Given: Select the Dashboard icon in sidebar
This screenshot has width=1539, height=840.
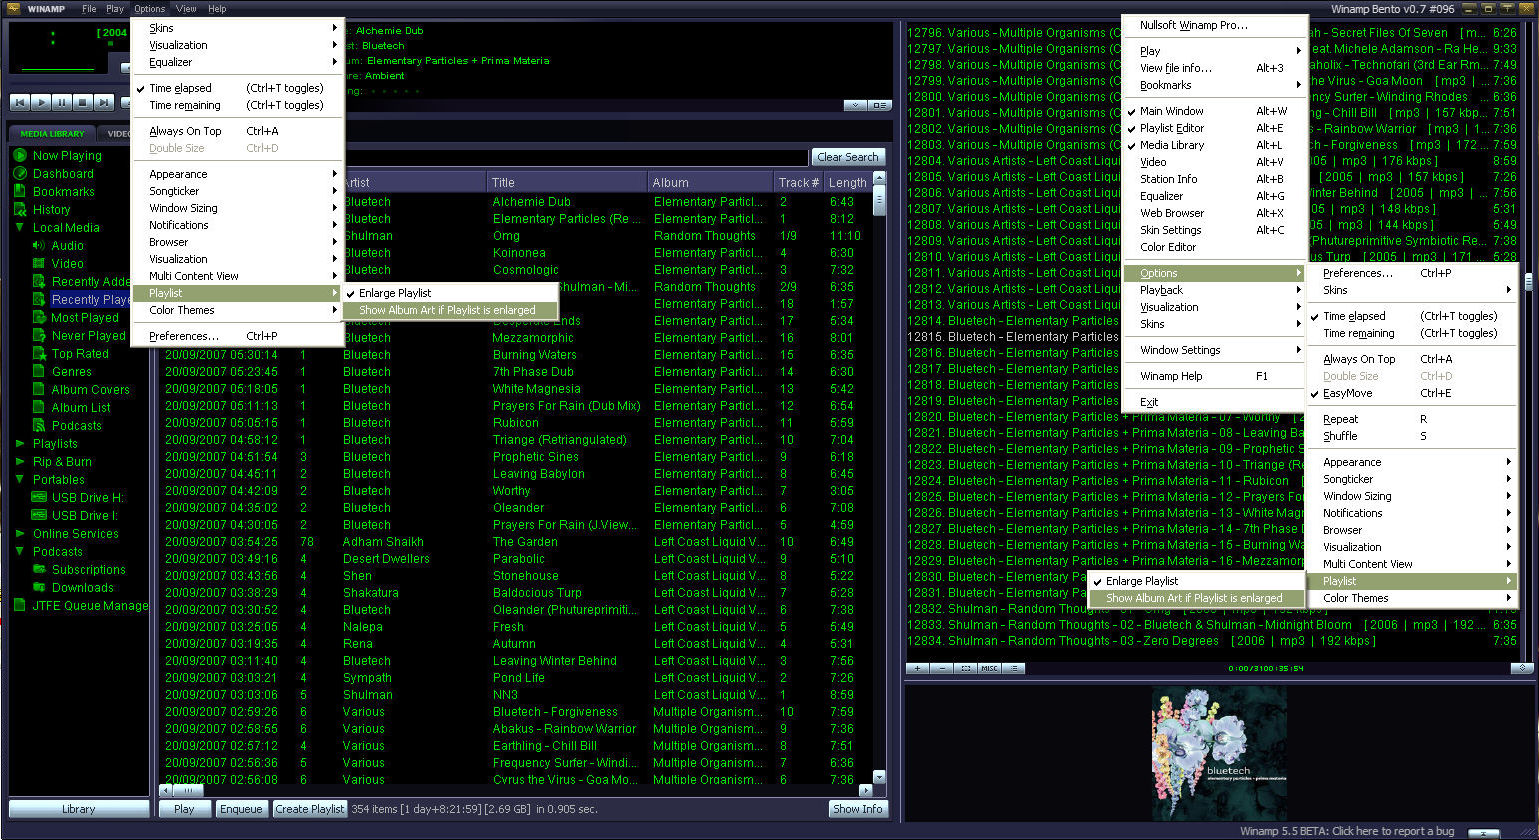Looking at the screenshot, I should pyautogui.click(x=19, y=174).
